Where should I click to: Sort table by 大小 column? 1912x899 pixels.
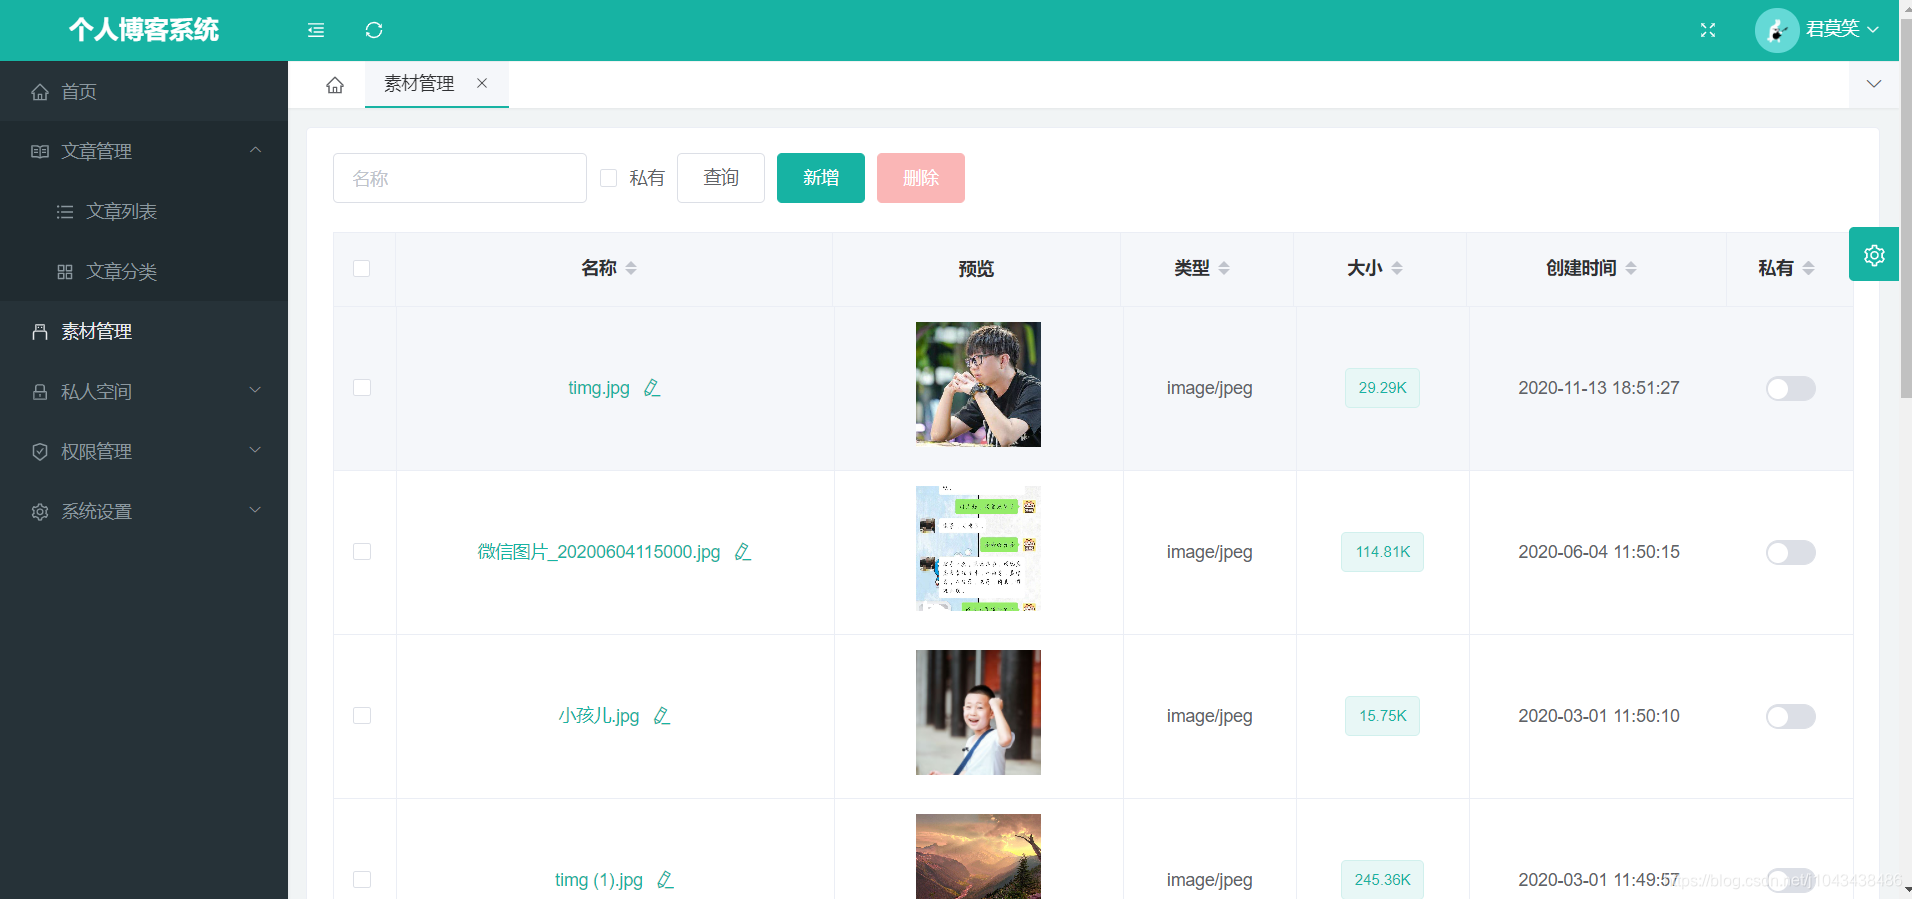[1397, 268]
